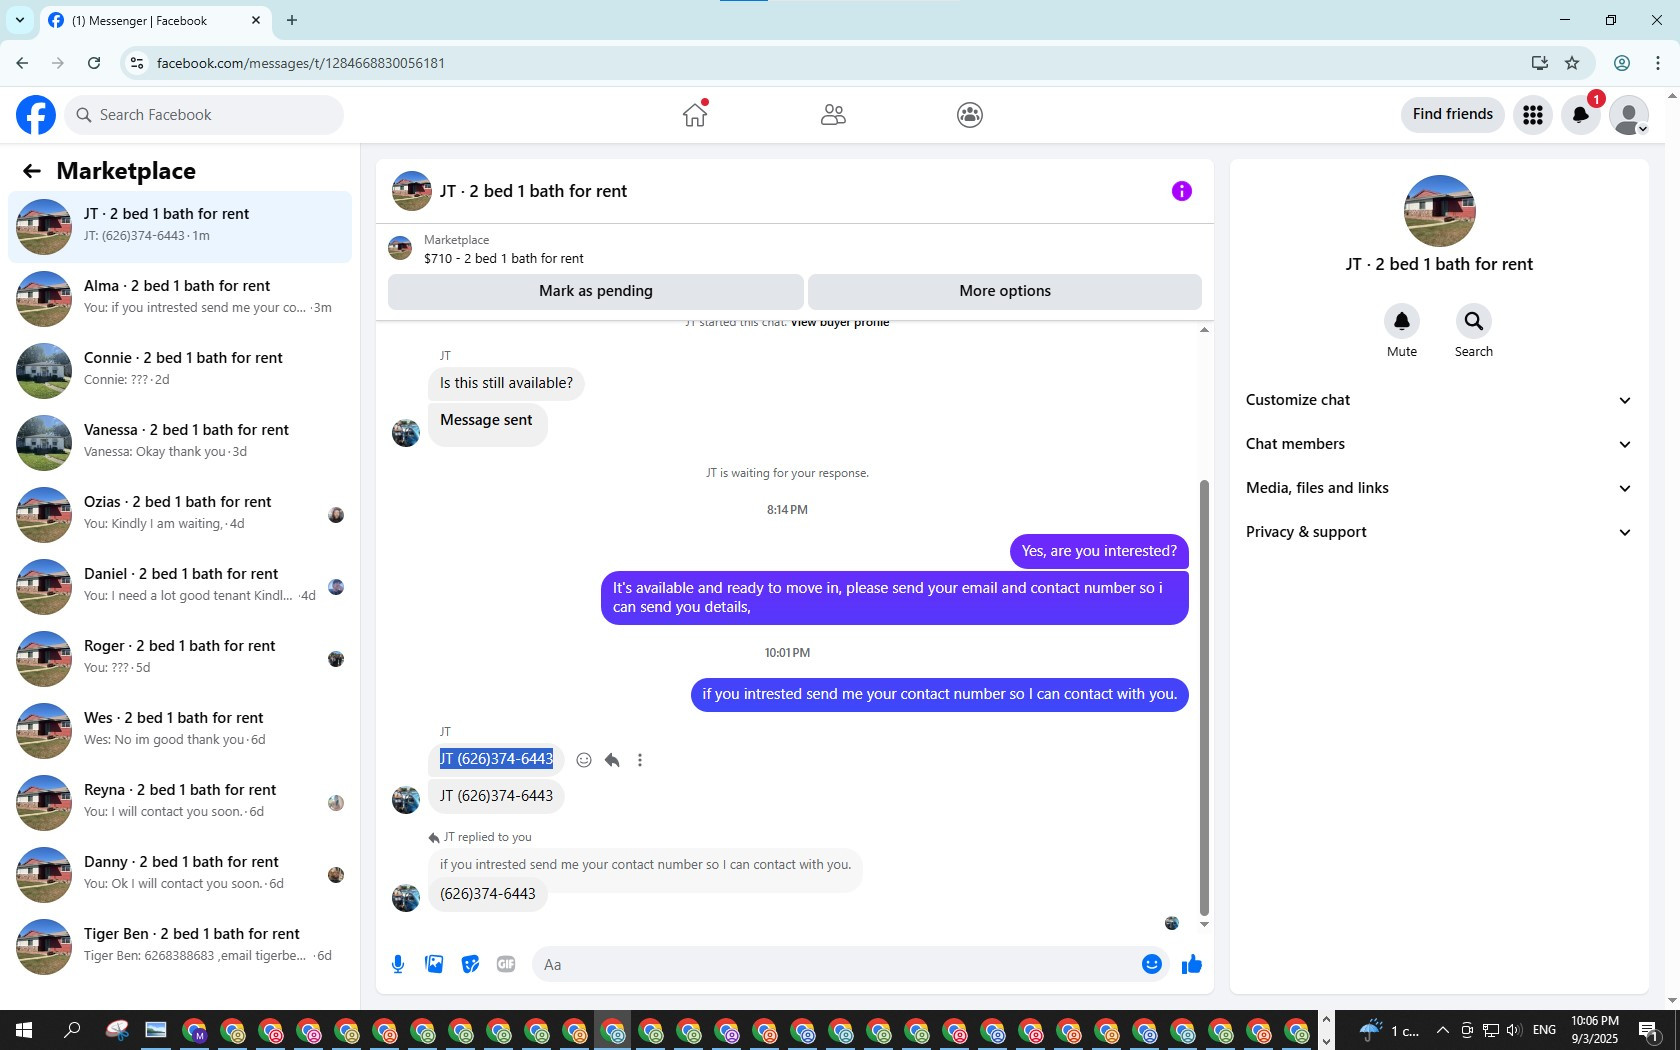Open Daniel's 2 bed 1 bath conversation

pyautogui.click(x=180, y=587)
